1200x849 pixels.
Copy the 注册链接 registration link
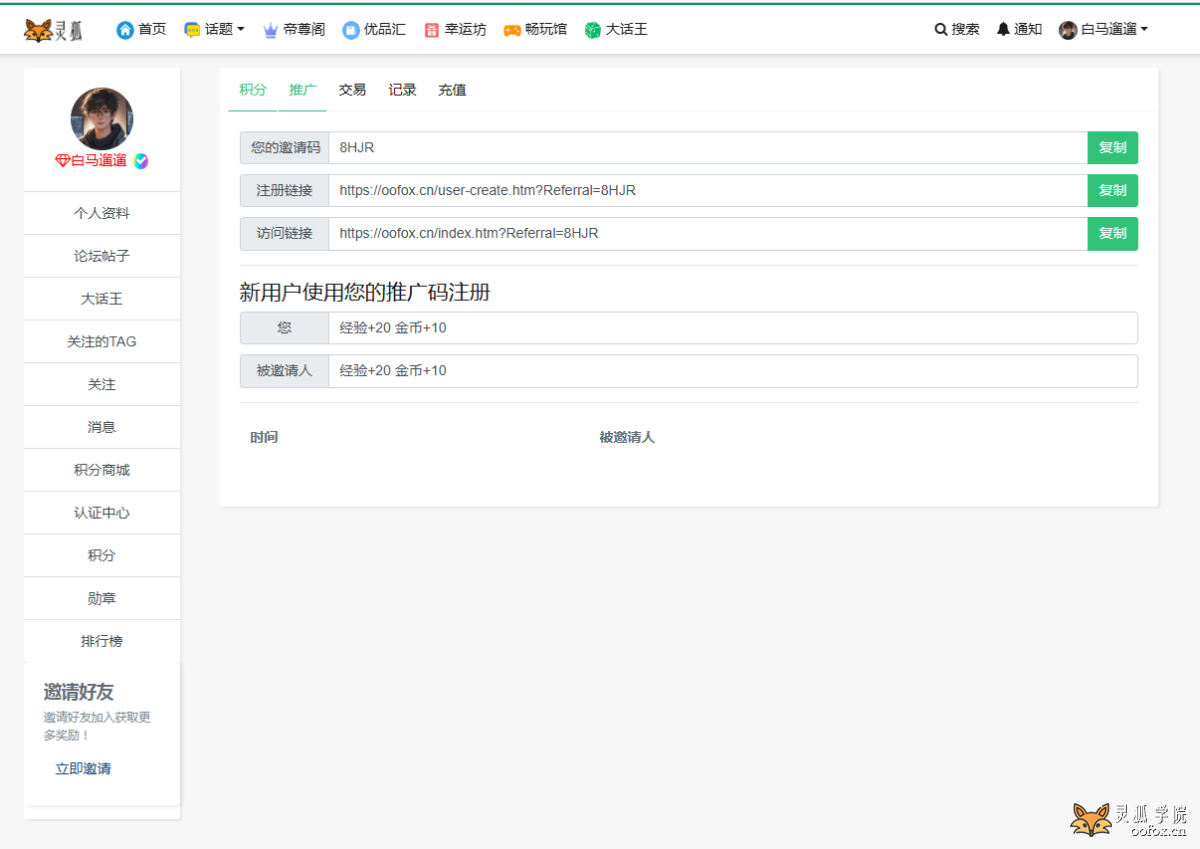tap(1112, 190)
